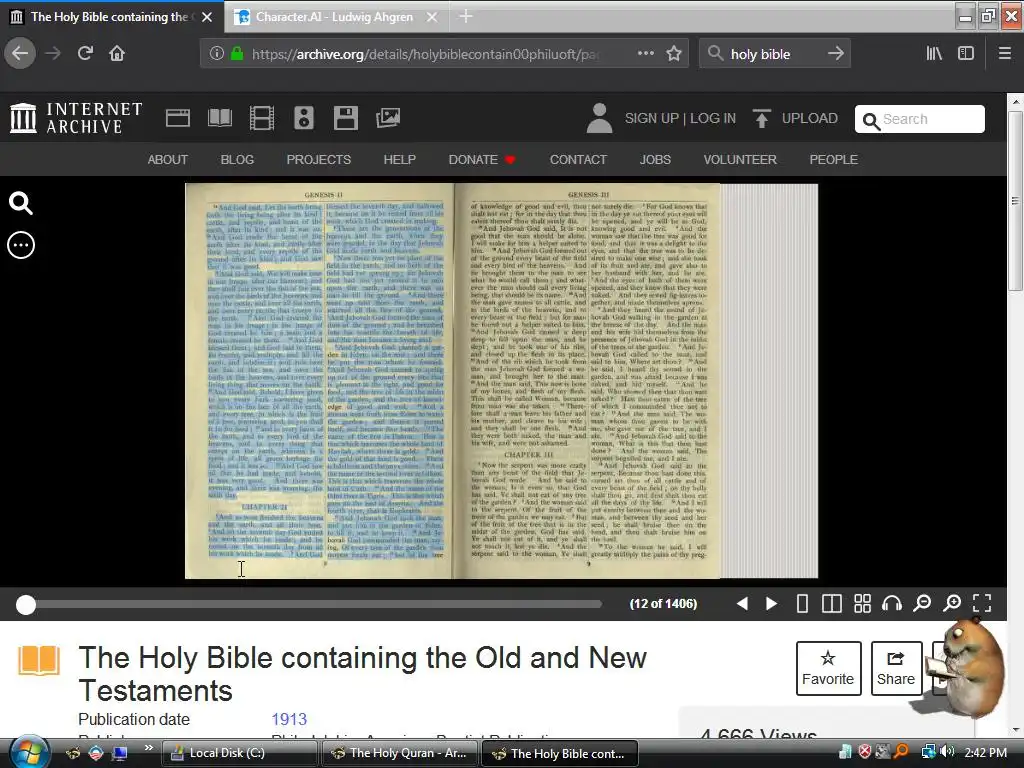
Task: Open the Audio speaker icon
Action: pyautogui.click(x=304, y=118)
